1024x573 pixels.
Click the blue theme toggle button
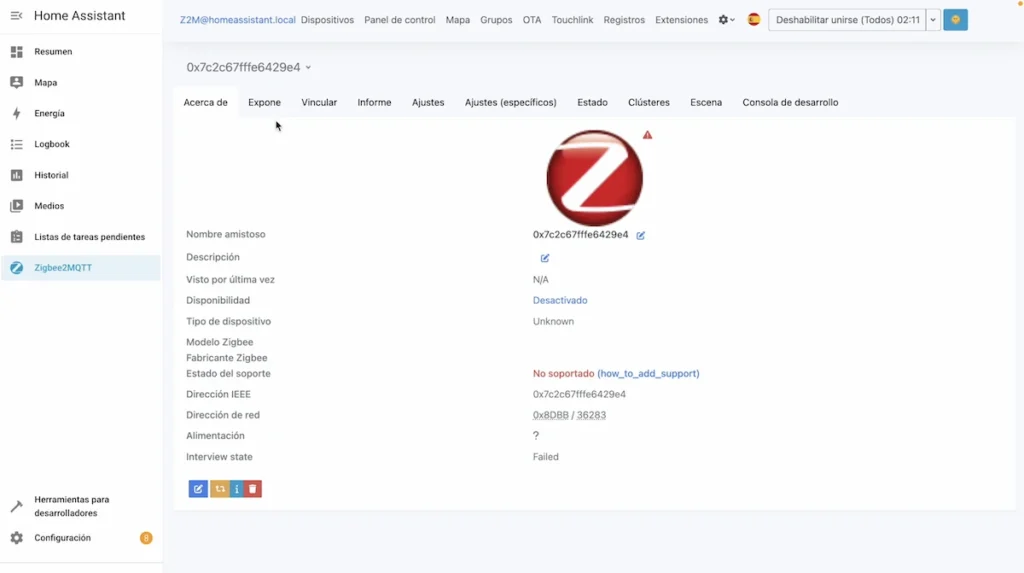click(x=955, y=20)
